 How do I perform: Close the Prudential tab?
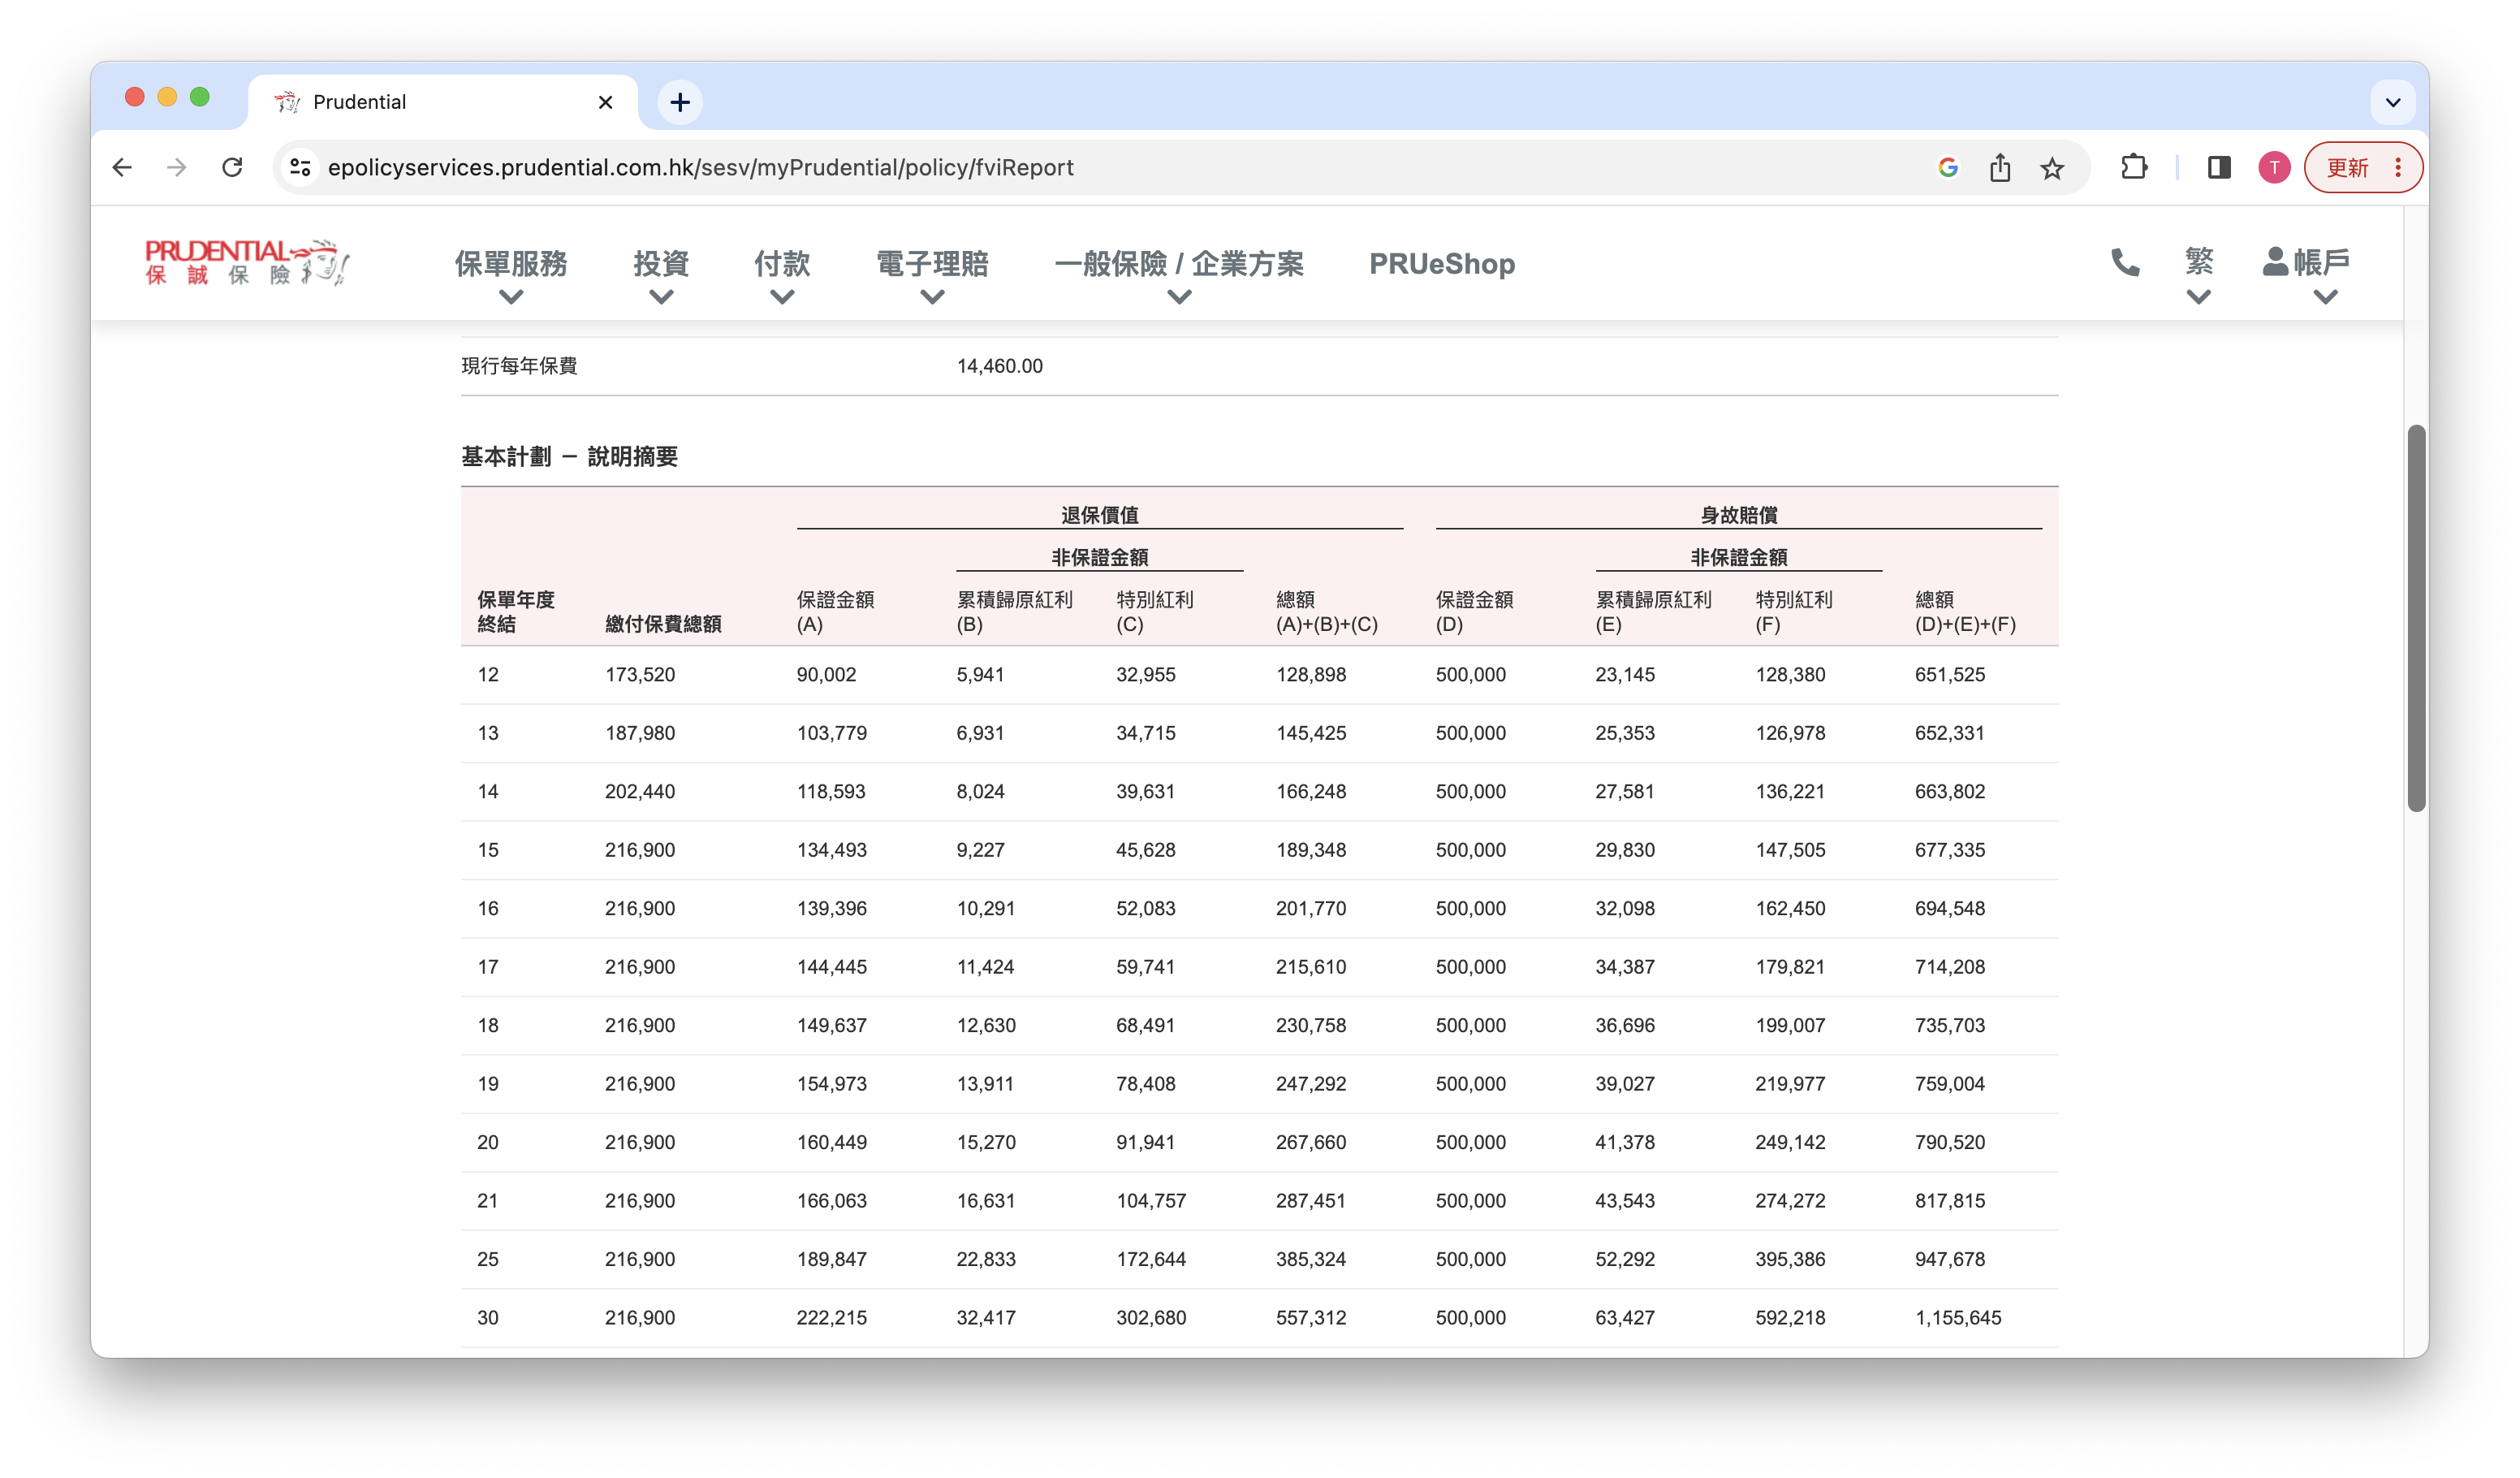point(605,102)
